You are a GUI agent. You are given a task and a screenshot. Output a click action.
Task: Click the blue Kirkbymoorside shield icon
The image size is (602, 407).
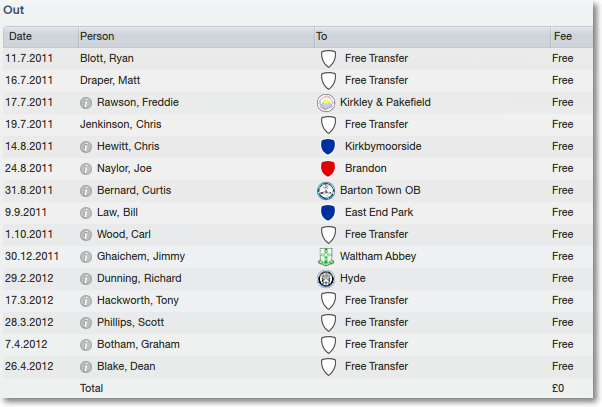[328, 147]
